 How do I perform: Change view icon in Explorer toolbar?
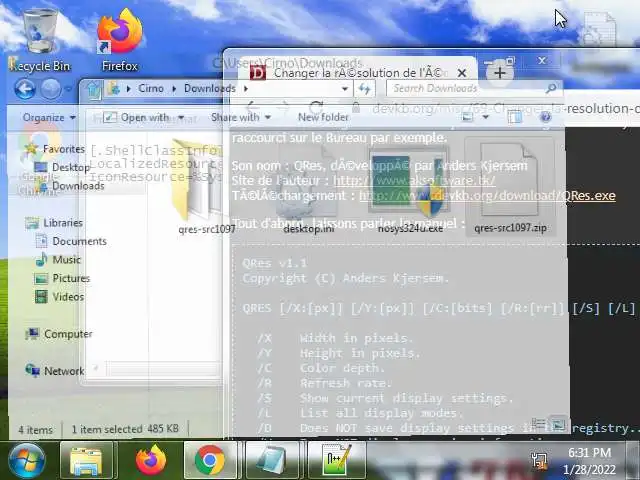467,118
